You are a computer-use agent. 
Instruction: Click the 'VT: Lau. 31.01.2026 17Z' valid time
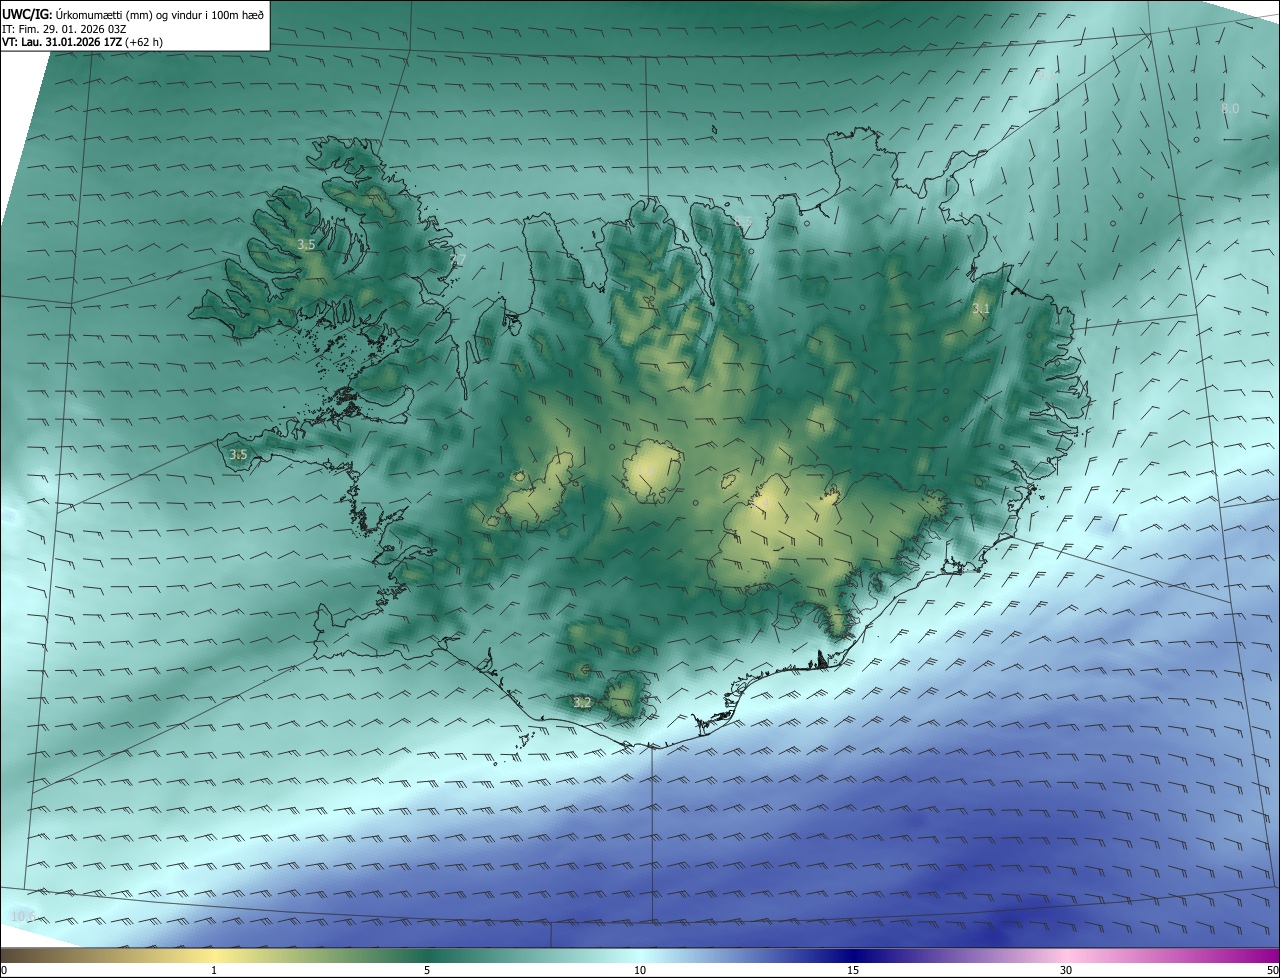click(x=62, y=42)
